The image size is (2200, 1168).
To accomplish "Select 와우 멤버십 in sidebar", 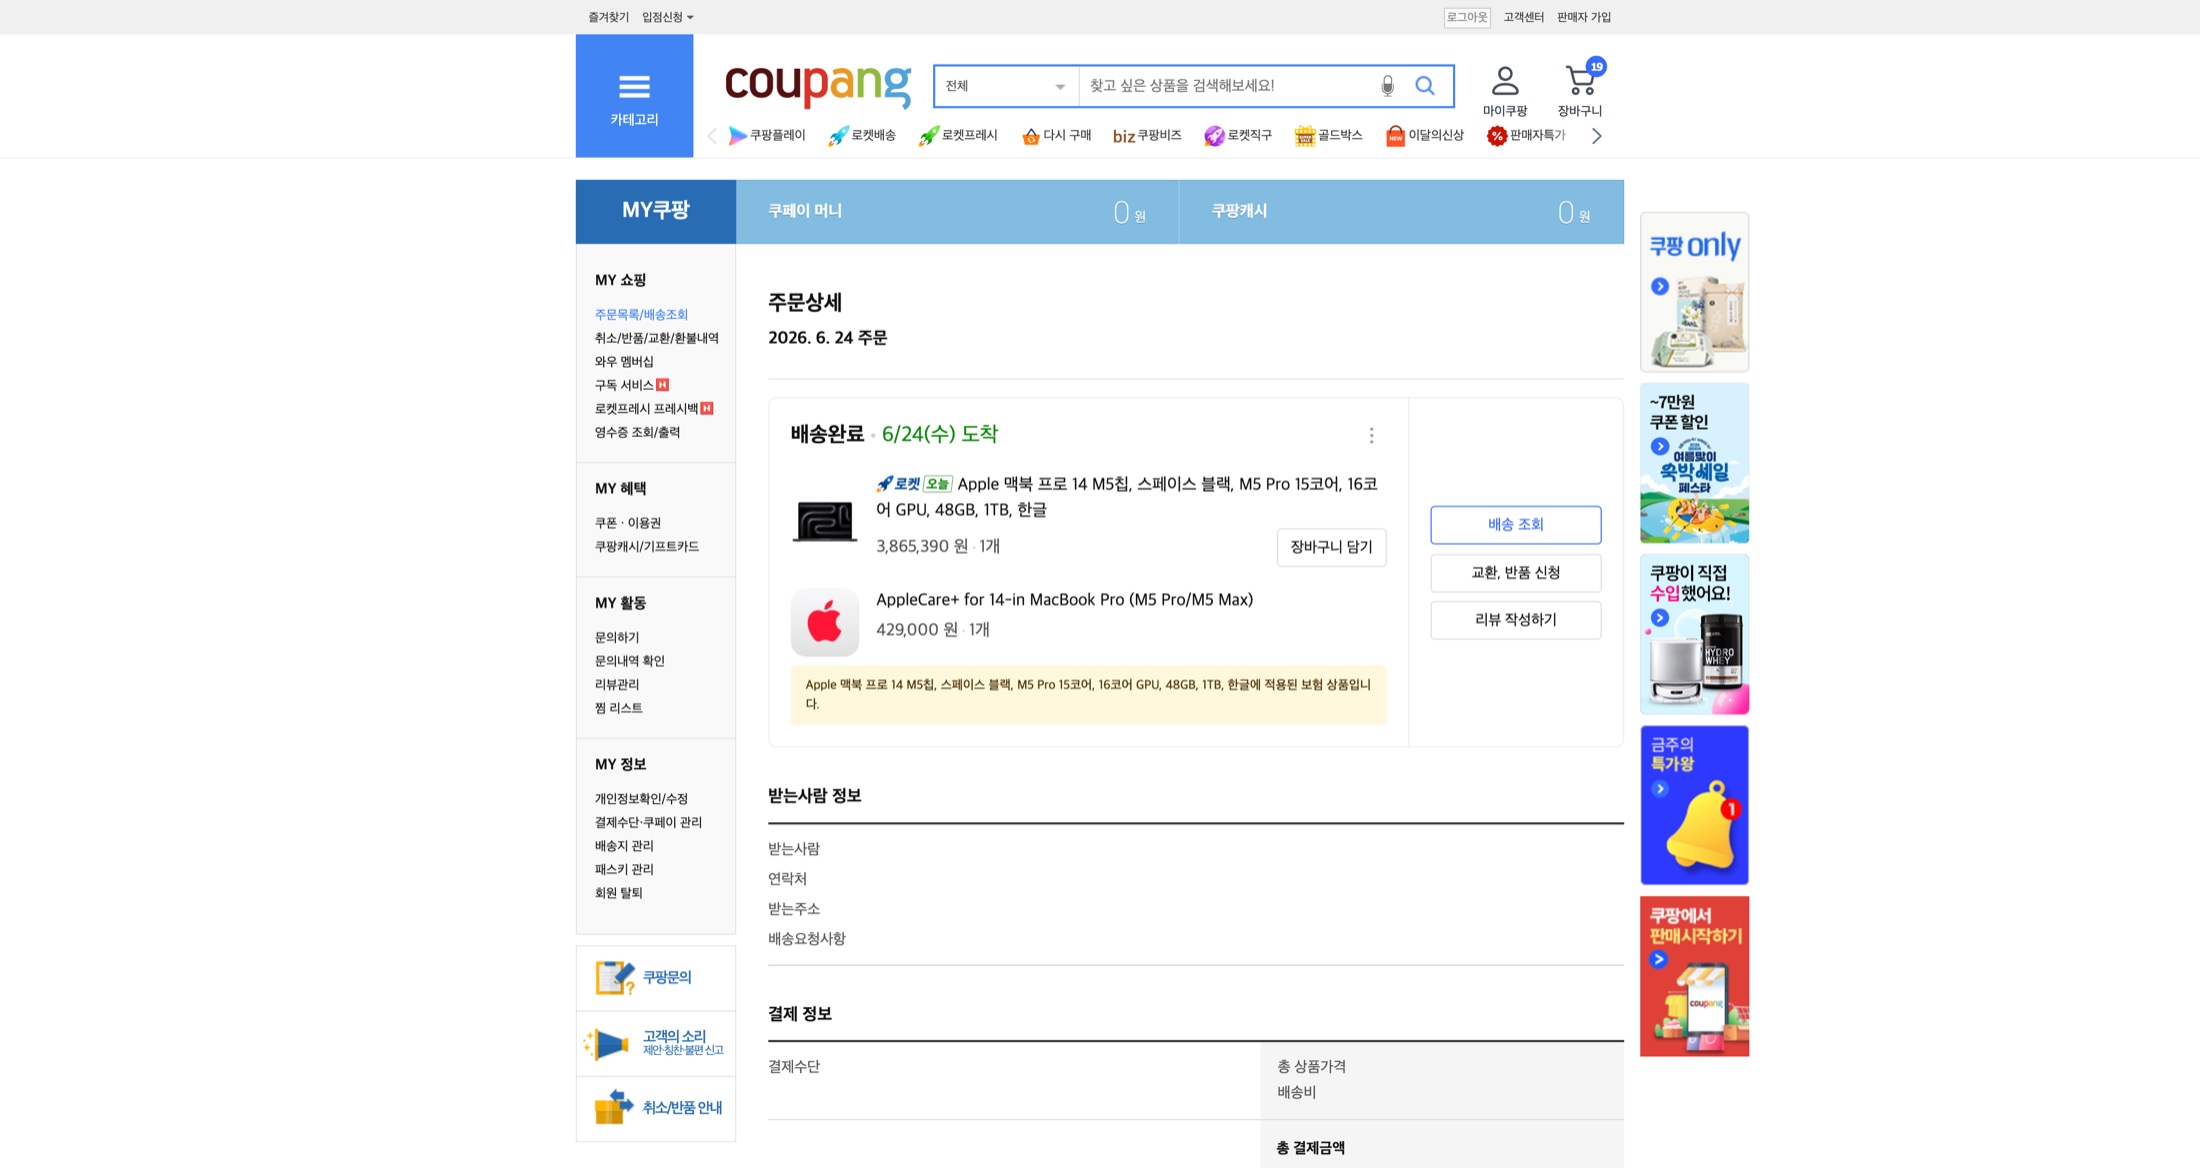I will pyautogui.click(x=624, y=362).
